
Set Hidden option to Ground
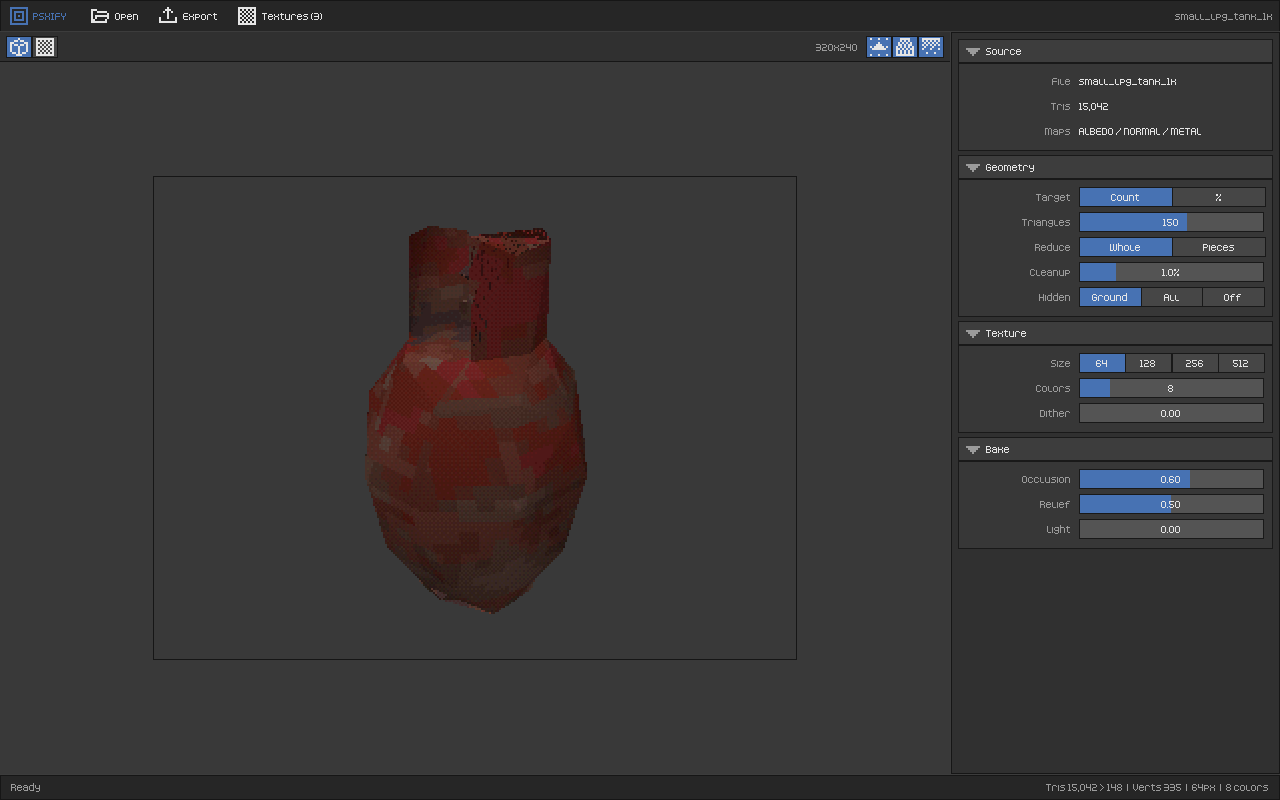[1110, 298]
